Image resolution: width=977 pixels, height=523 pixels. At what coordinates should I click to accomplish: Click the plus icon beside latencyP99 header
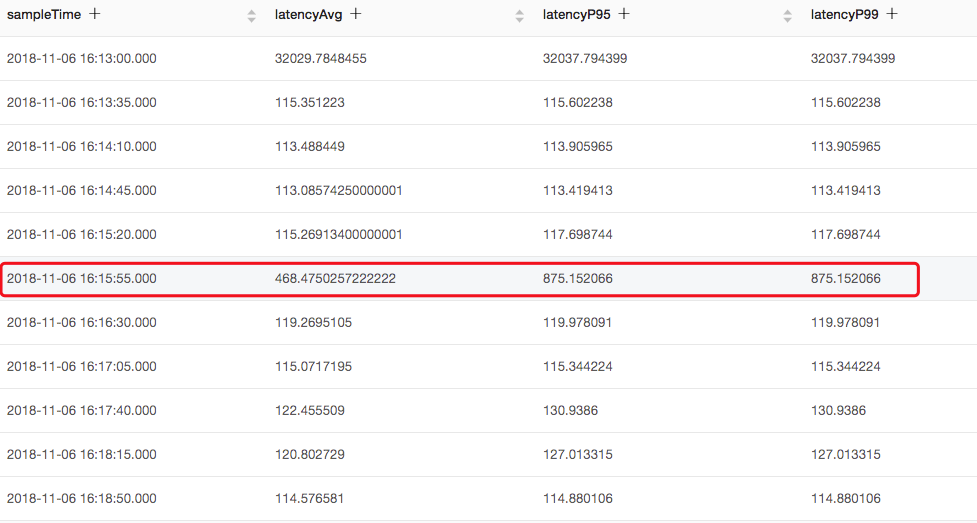[892, 14]
